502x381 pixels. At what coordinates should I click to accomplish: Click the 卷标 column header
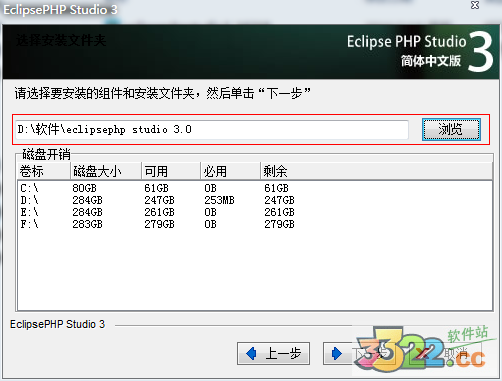point(44,171)
